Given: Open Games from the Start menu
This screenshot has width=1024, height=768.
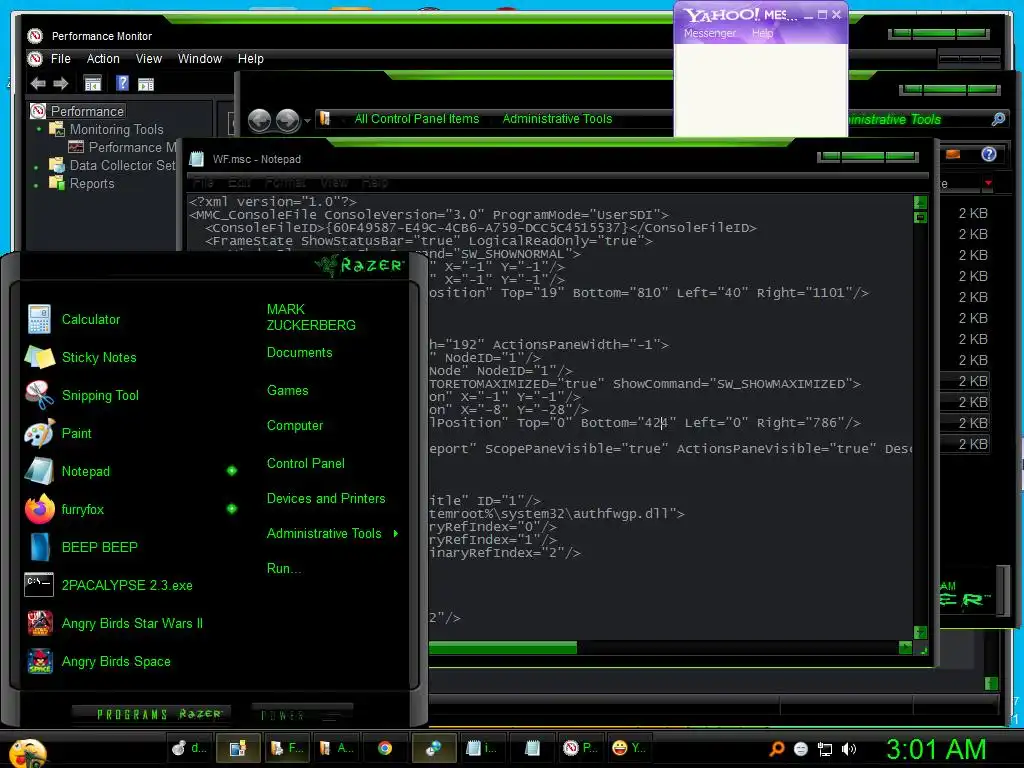Looking at the screenshot, I should pyautogui.click(x=287, y=391).
